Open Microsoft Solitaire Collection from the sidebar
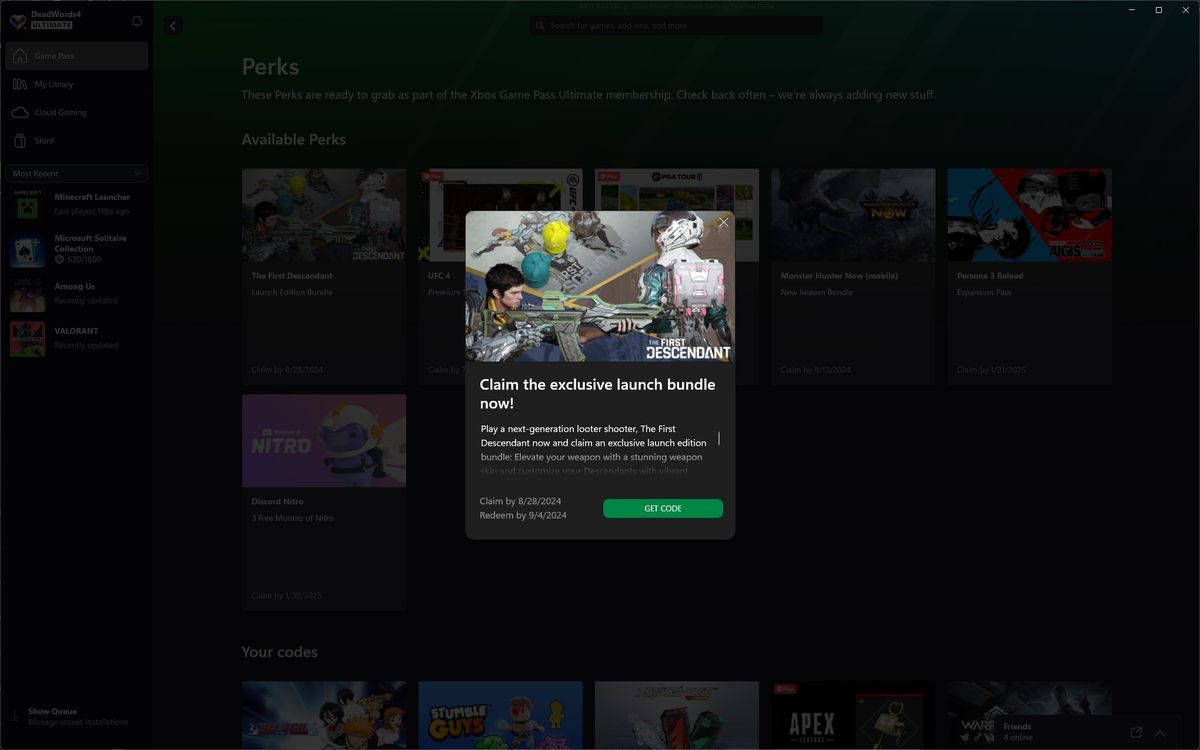This screenshot has width=1200, height=750. coord(77,249)
